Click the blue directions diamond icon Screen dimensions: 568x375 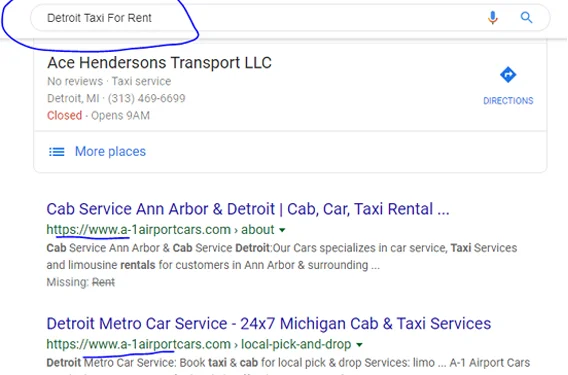(508, 75)
